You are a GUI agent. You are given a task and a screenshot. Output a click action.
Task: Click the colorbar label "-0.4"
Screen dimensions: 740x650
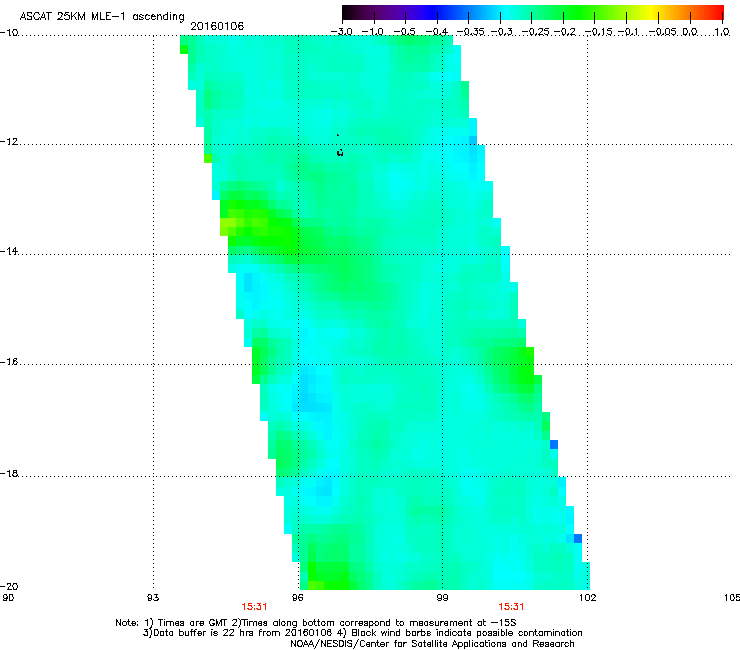click(x=437, y=32)
